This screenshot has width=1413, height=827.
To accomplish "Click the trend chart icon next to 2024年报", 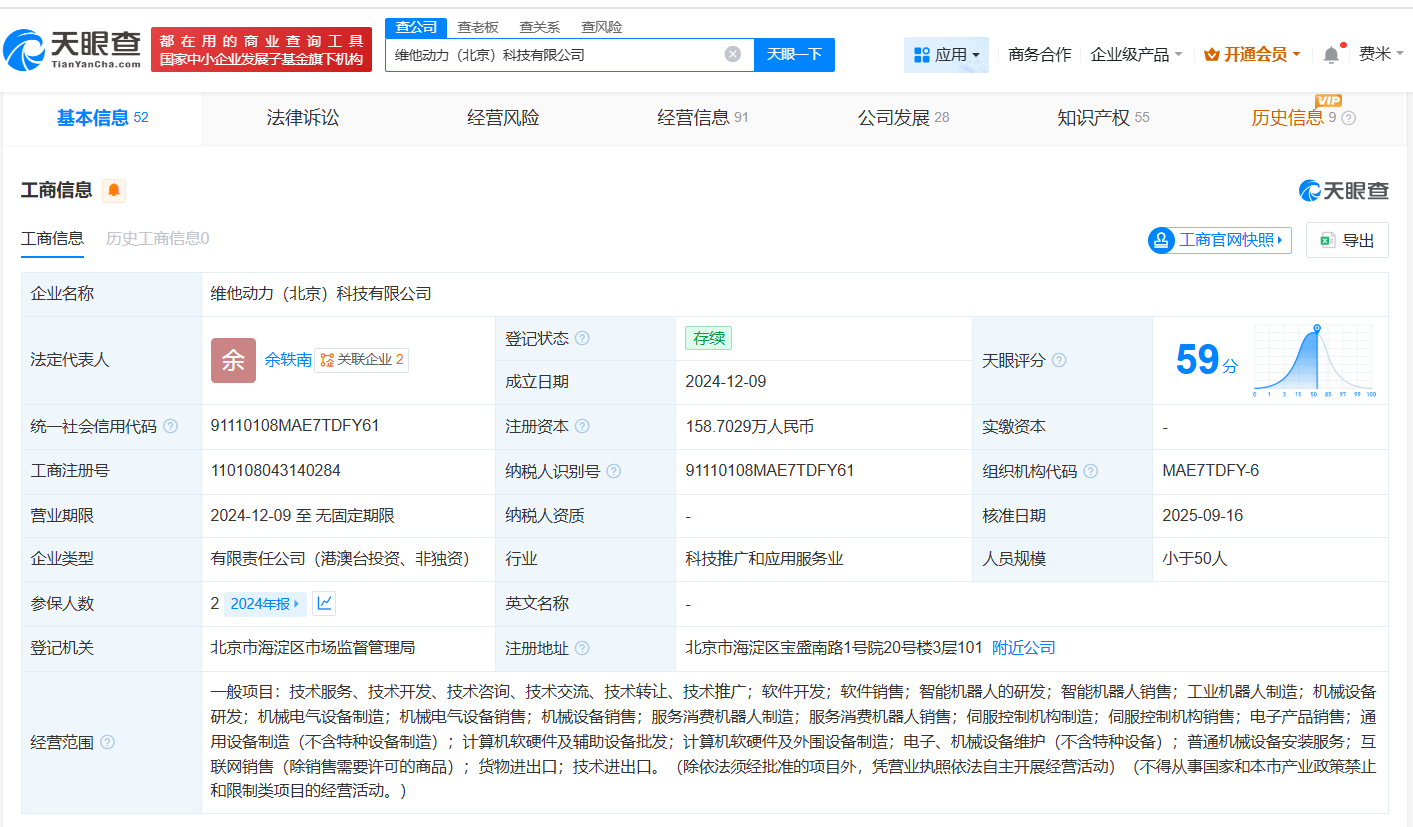I will [325, 603].
